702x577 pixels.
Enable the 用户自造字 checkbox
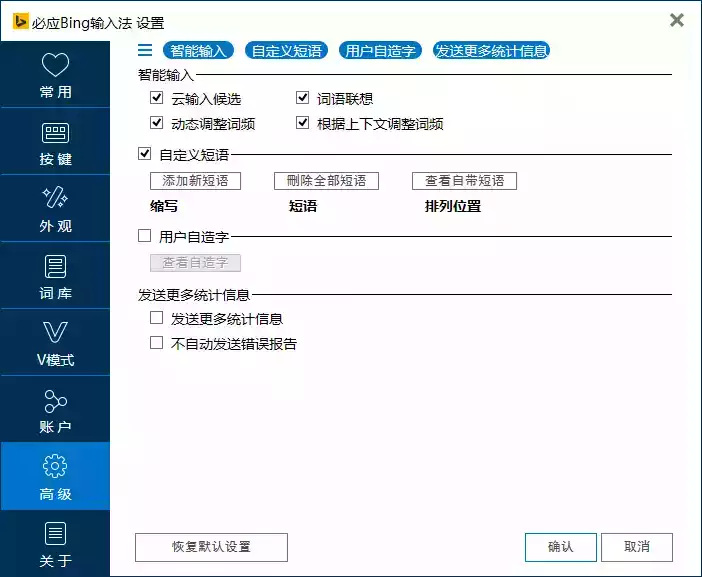point(144,236)
